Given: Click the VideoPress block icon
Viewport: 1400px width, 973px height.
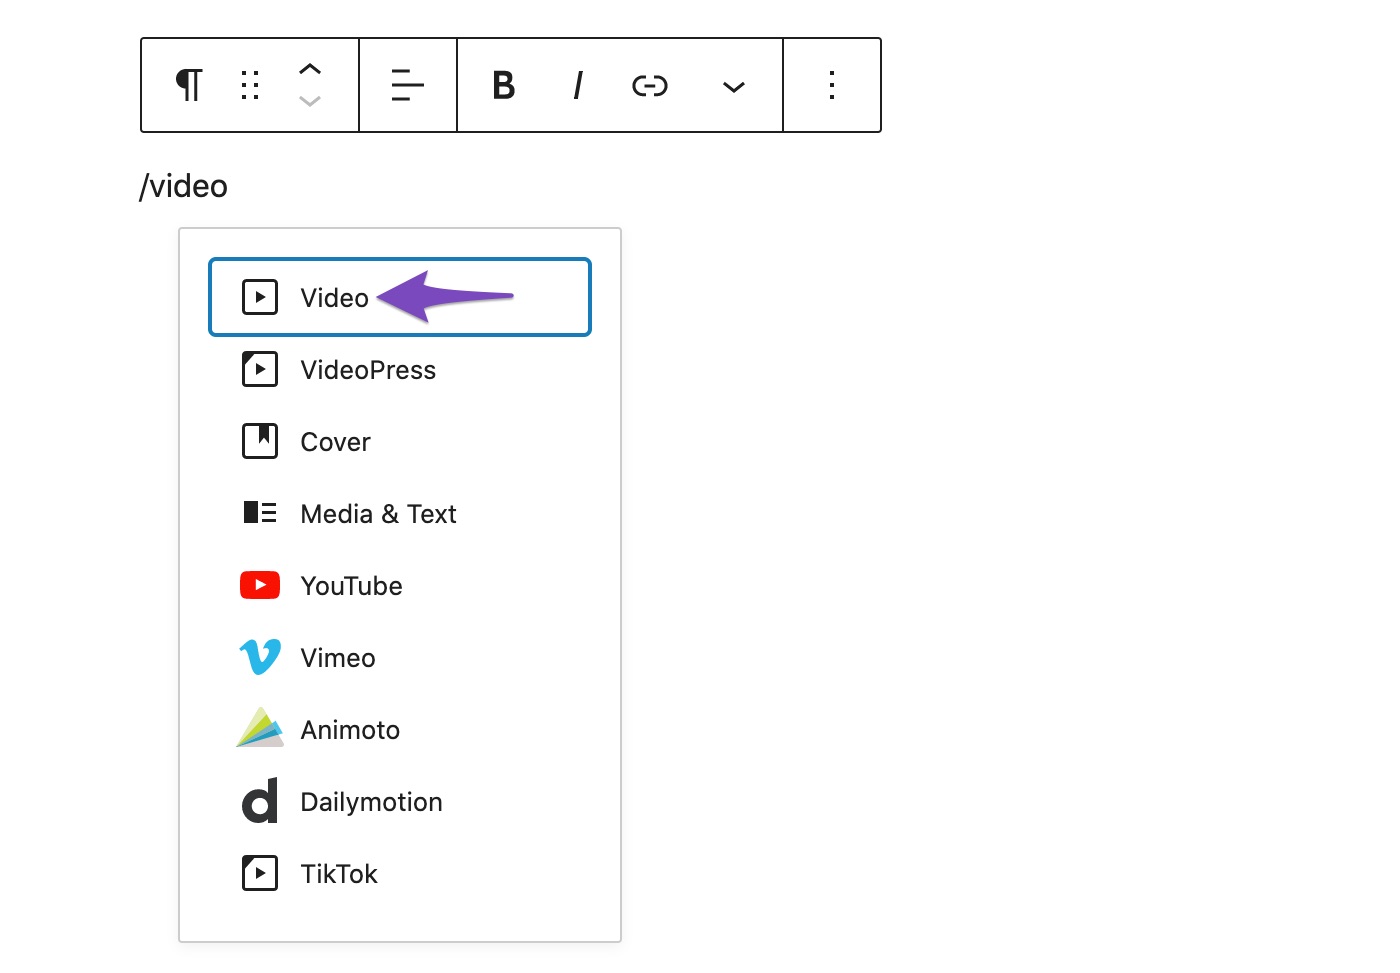Looking at the screenshot, I should 260,369.
